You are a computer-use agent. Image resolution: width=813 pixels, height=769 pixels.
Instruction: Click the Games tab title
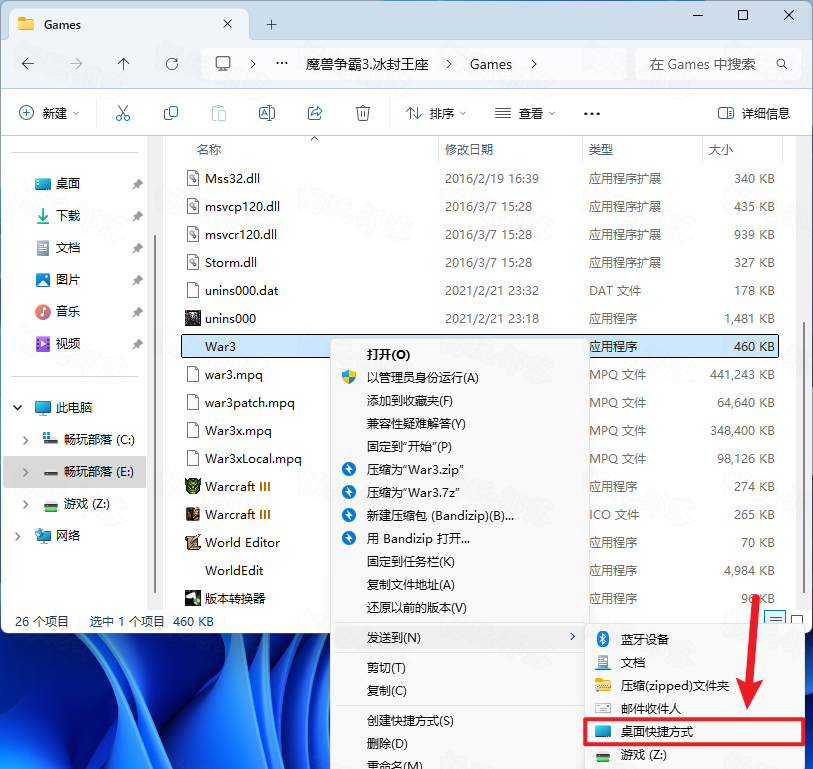click(x=62, y=24)
